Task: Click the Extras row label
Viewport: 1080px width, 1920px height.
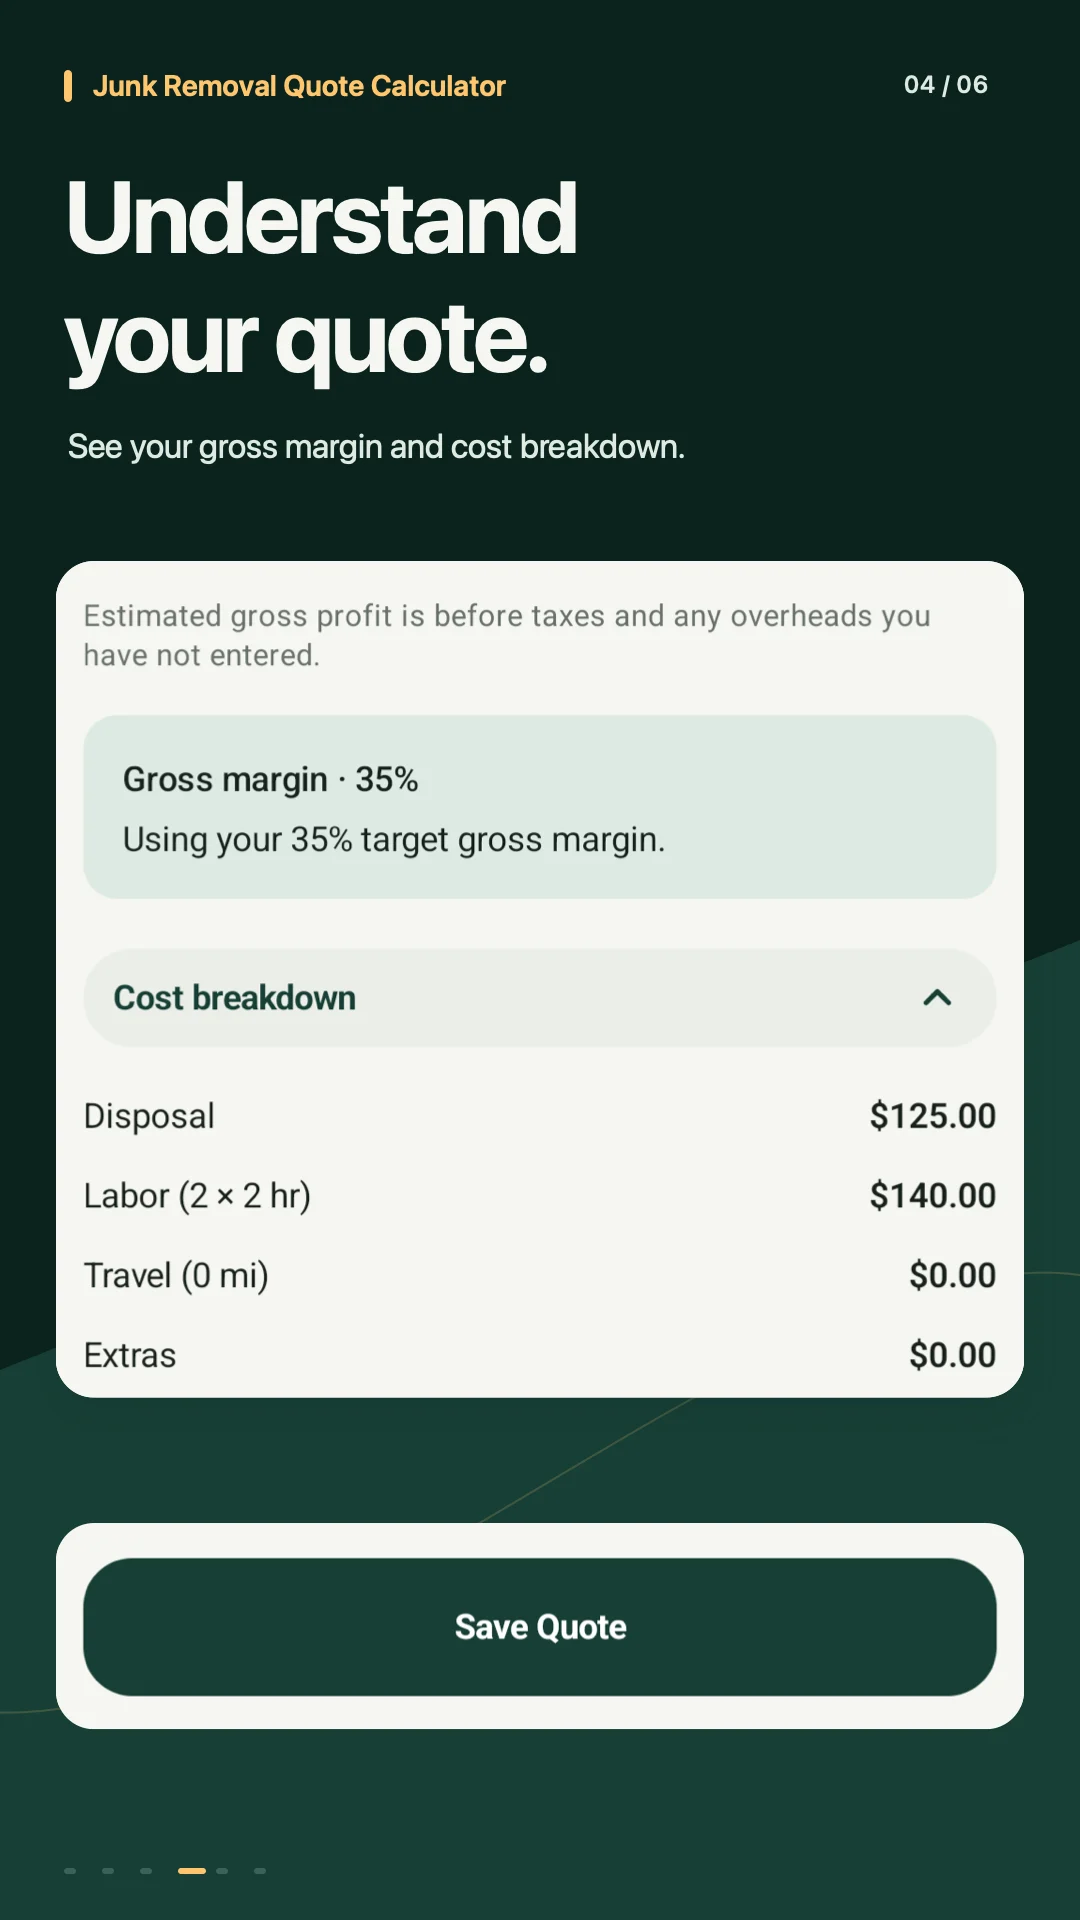Action: click(130, 1356)
